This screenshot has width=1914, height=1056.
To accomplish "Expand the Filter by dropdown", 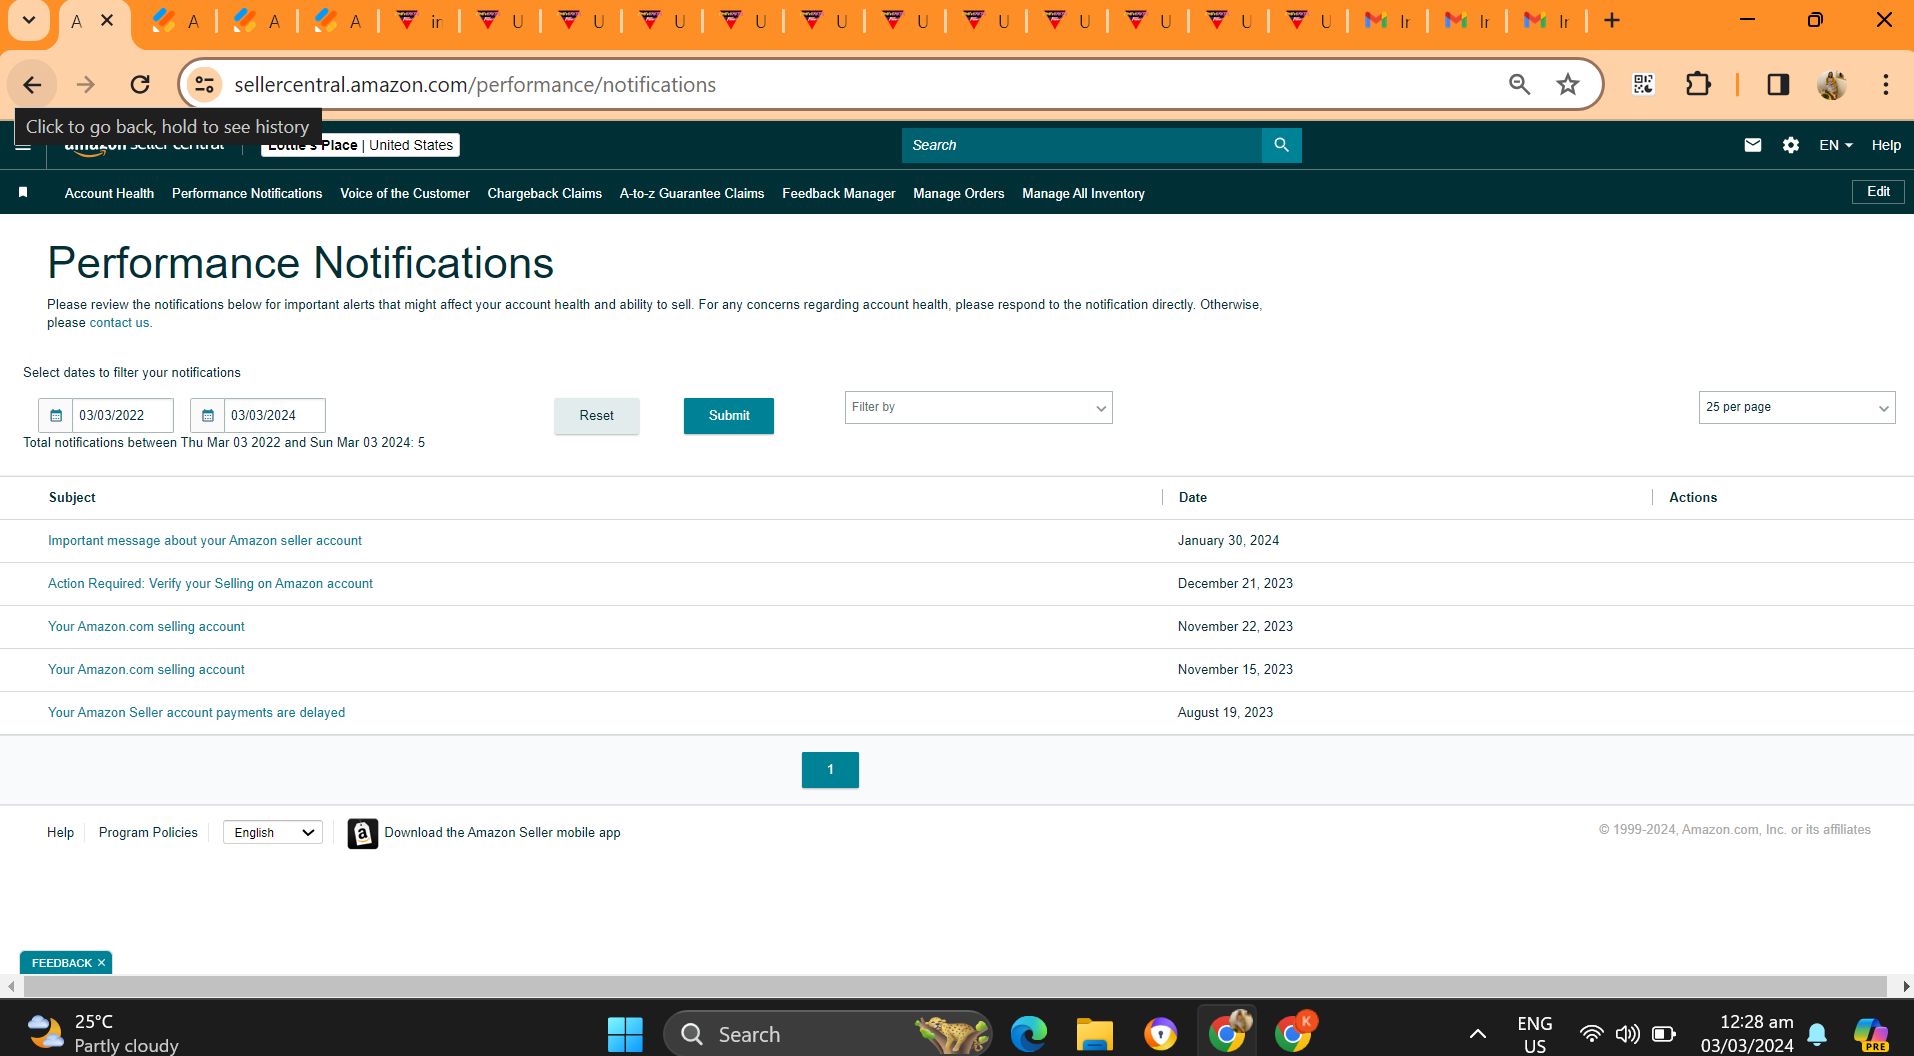I will click(978, 407).
